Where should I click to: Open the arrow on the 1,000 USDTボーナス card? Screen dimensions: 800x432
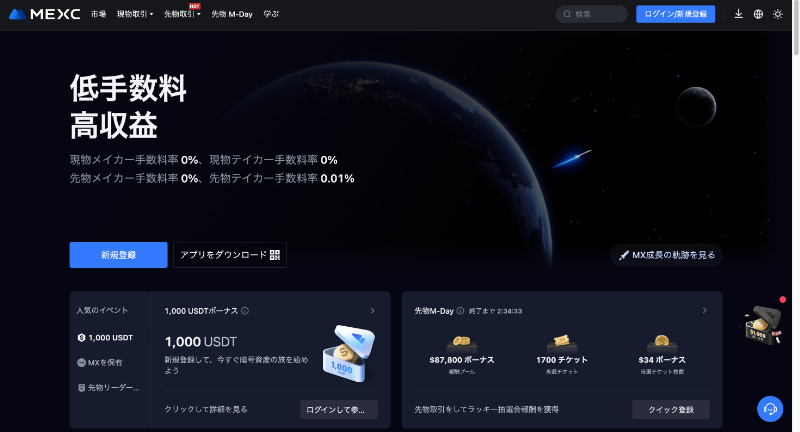point(372,311)
